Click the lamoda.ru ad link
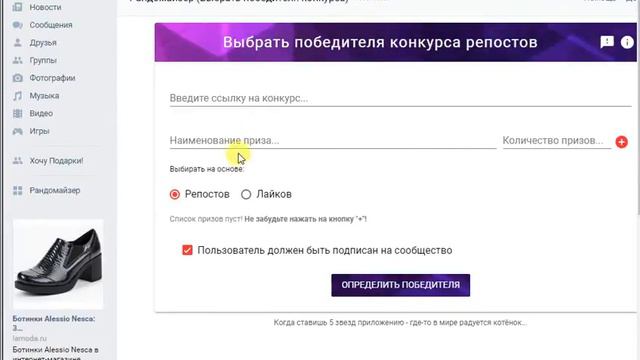 29,338
